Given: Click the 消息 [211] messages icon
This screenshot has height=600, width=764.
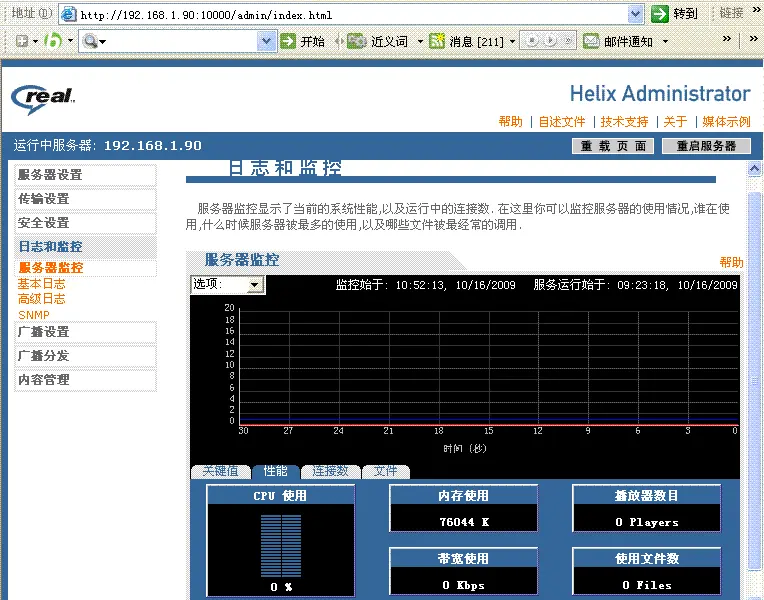Looking at the screenshot, I should click(437, 41).
